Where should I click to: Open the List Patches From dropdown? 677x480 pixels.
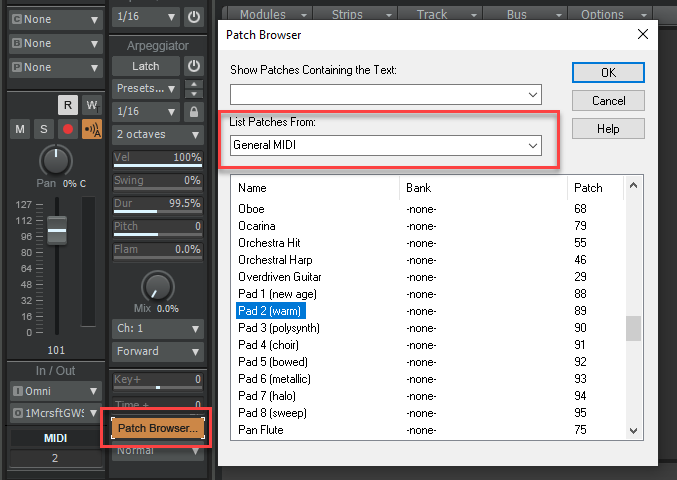[385, 145]
